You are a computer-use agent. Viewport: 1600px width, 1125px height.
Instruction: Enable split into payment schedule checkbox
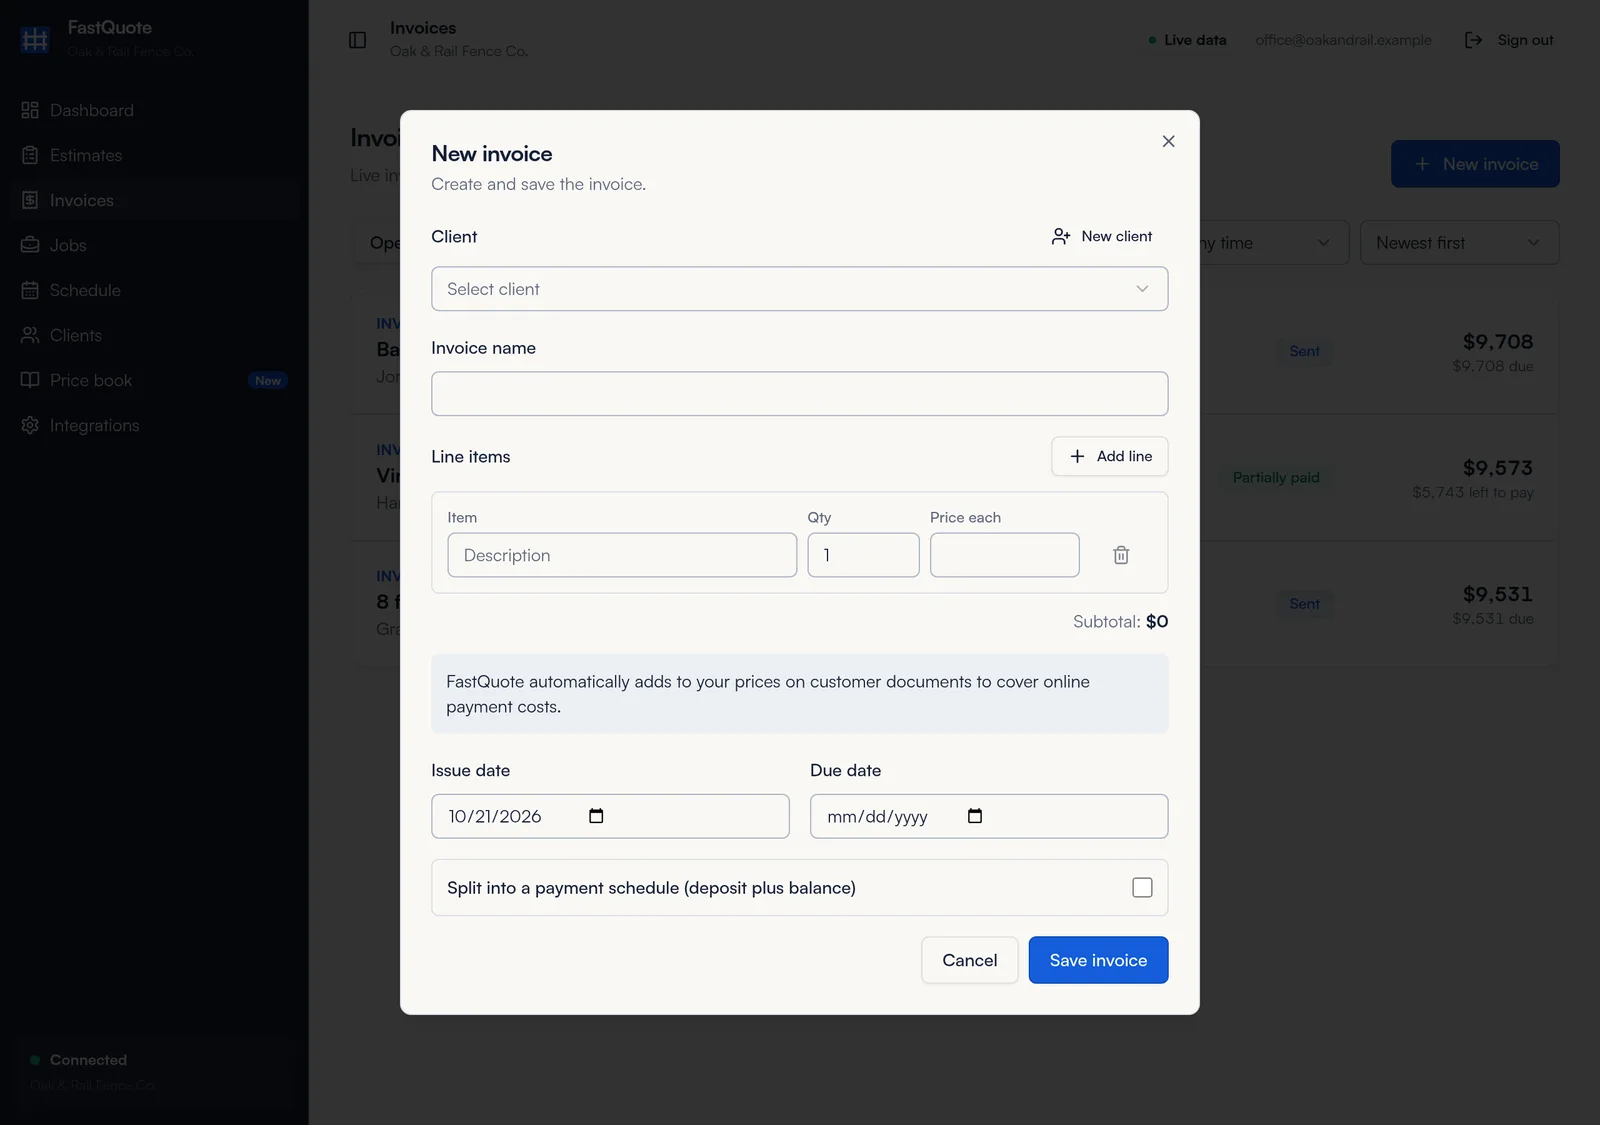[x=1142, y=888]
